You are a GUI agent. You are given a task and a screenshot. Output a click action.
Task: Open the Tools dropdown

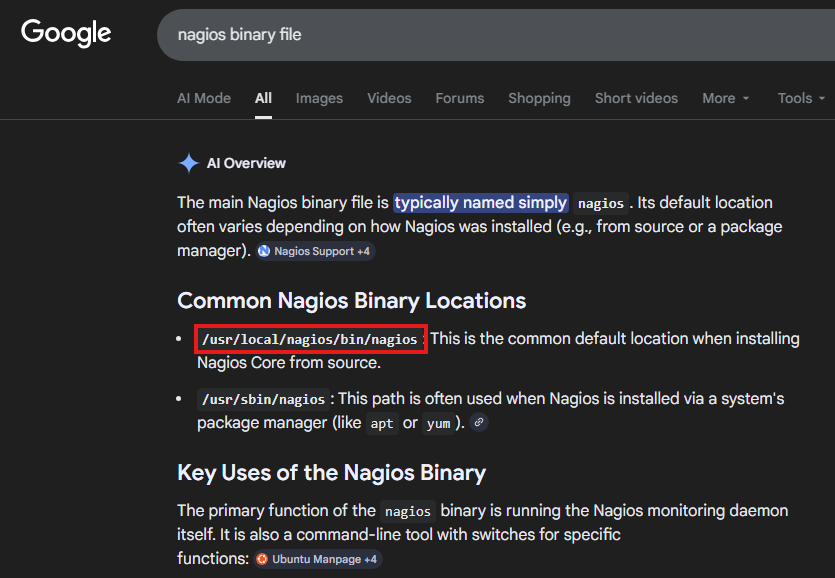pyautogui.click(x=801, y=98)
